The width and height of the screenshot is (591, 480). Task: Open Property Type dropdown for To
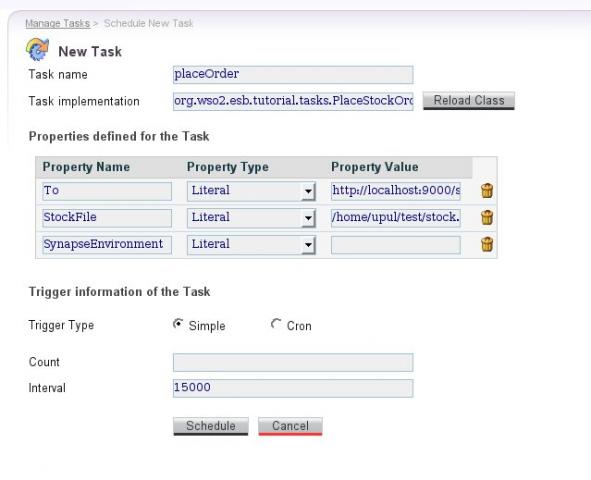point(308,191)
